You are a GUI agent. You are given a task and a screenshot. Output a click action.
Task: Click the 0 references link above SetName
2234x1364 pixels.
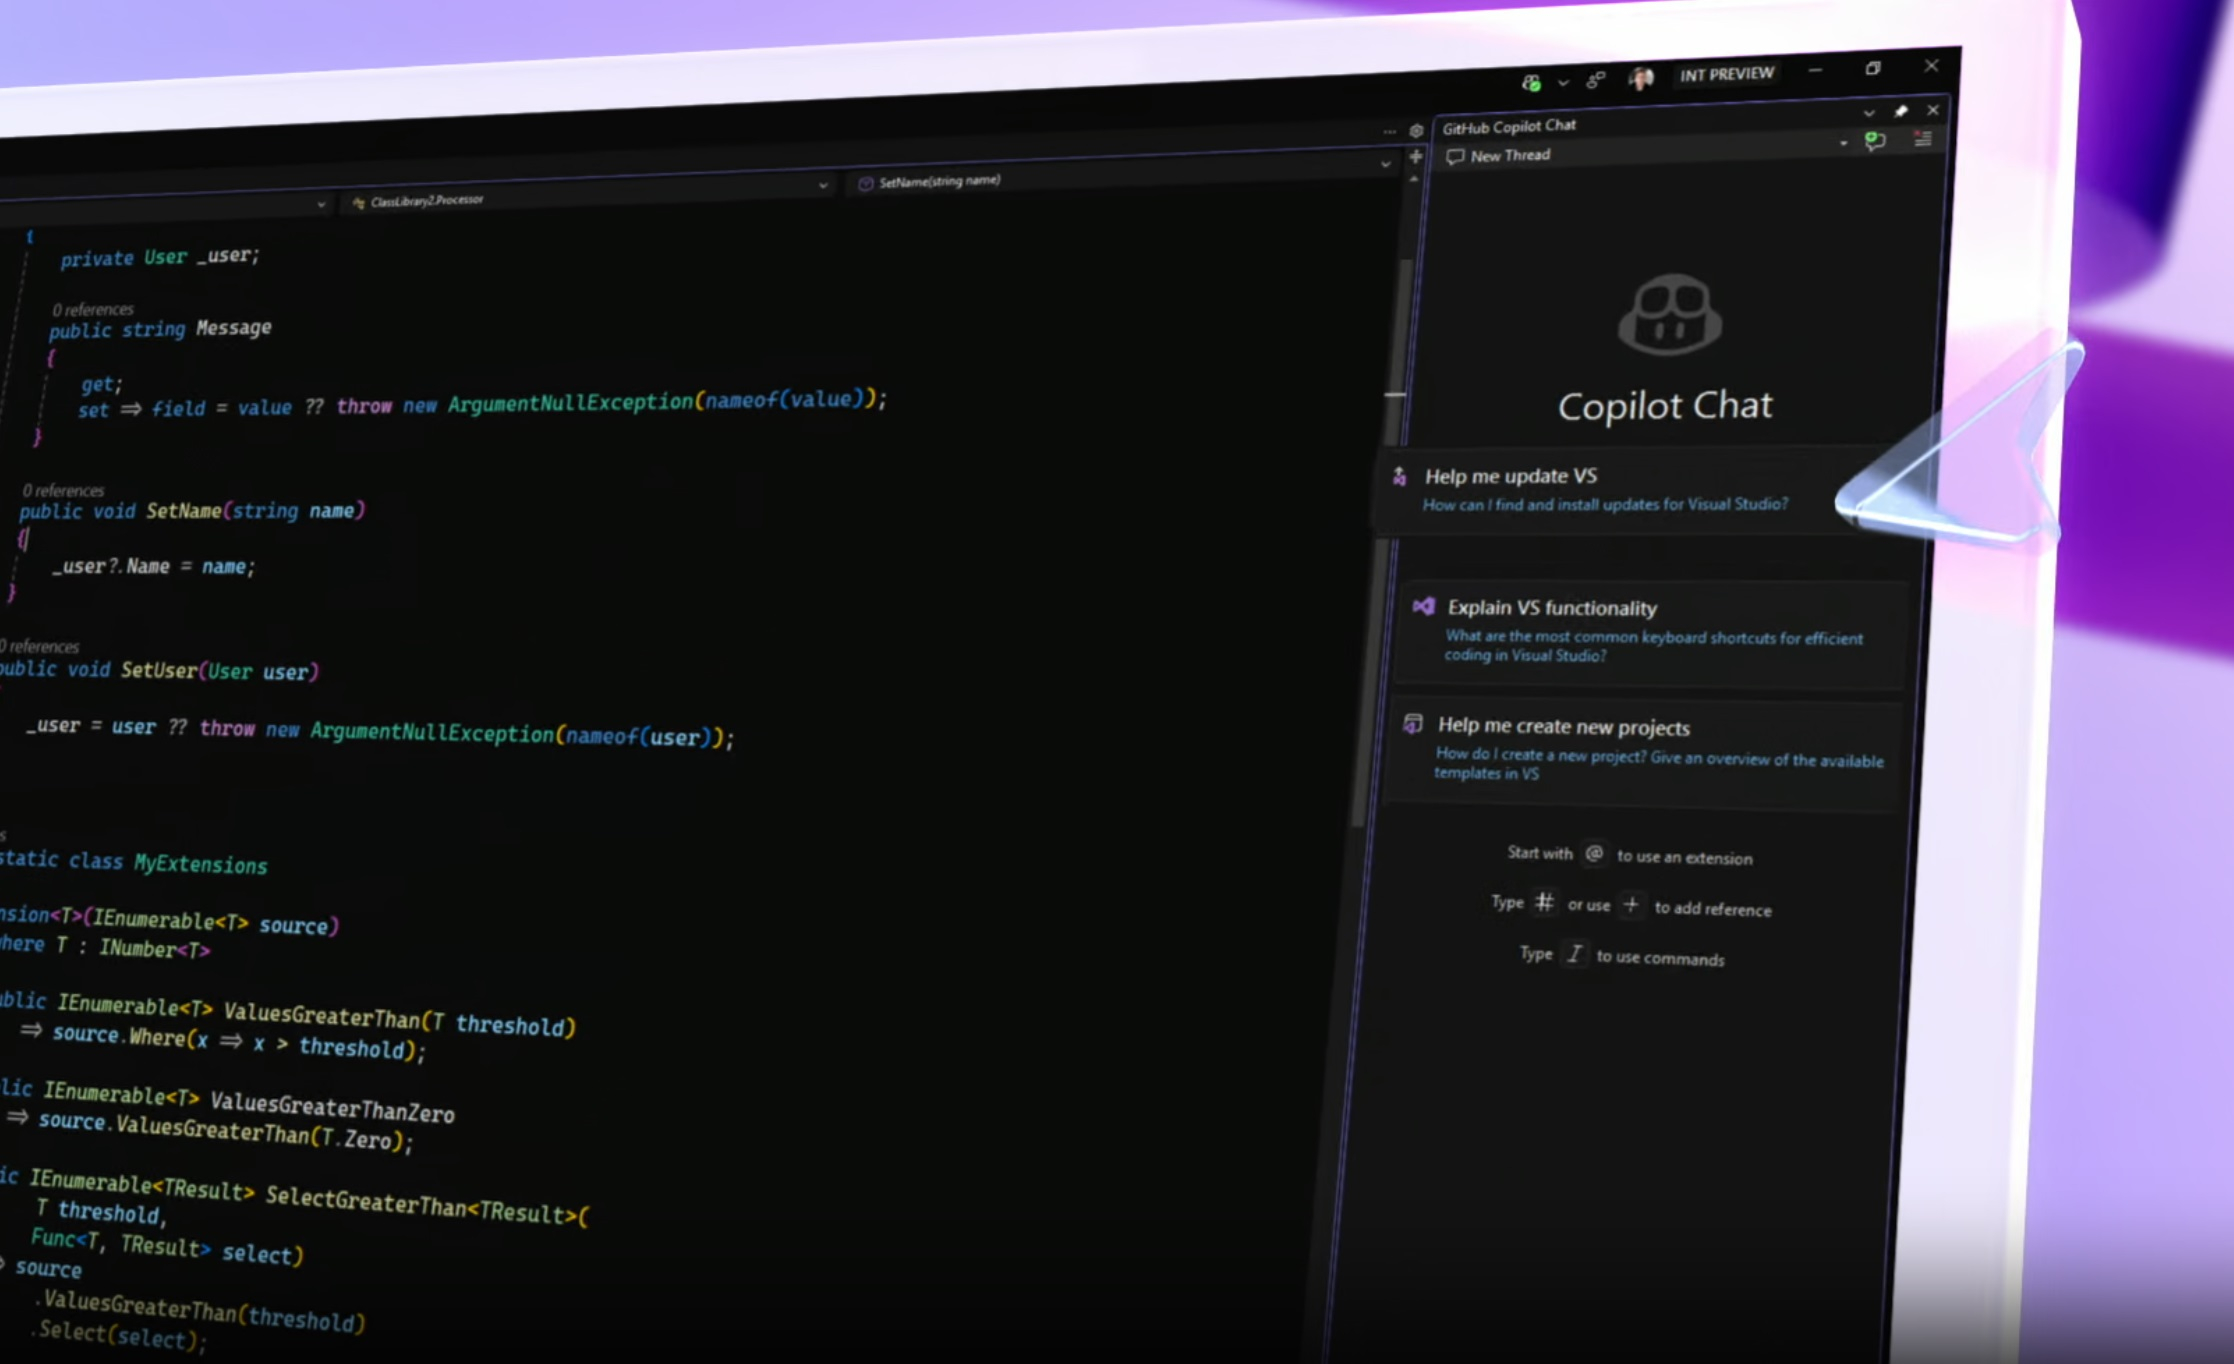(x=64, y=490)
